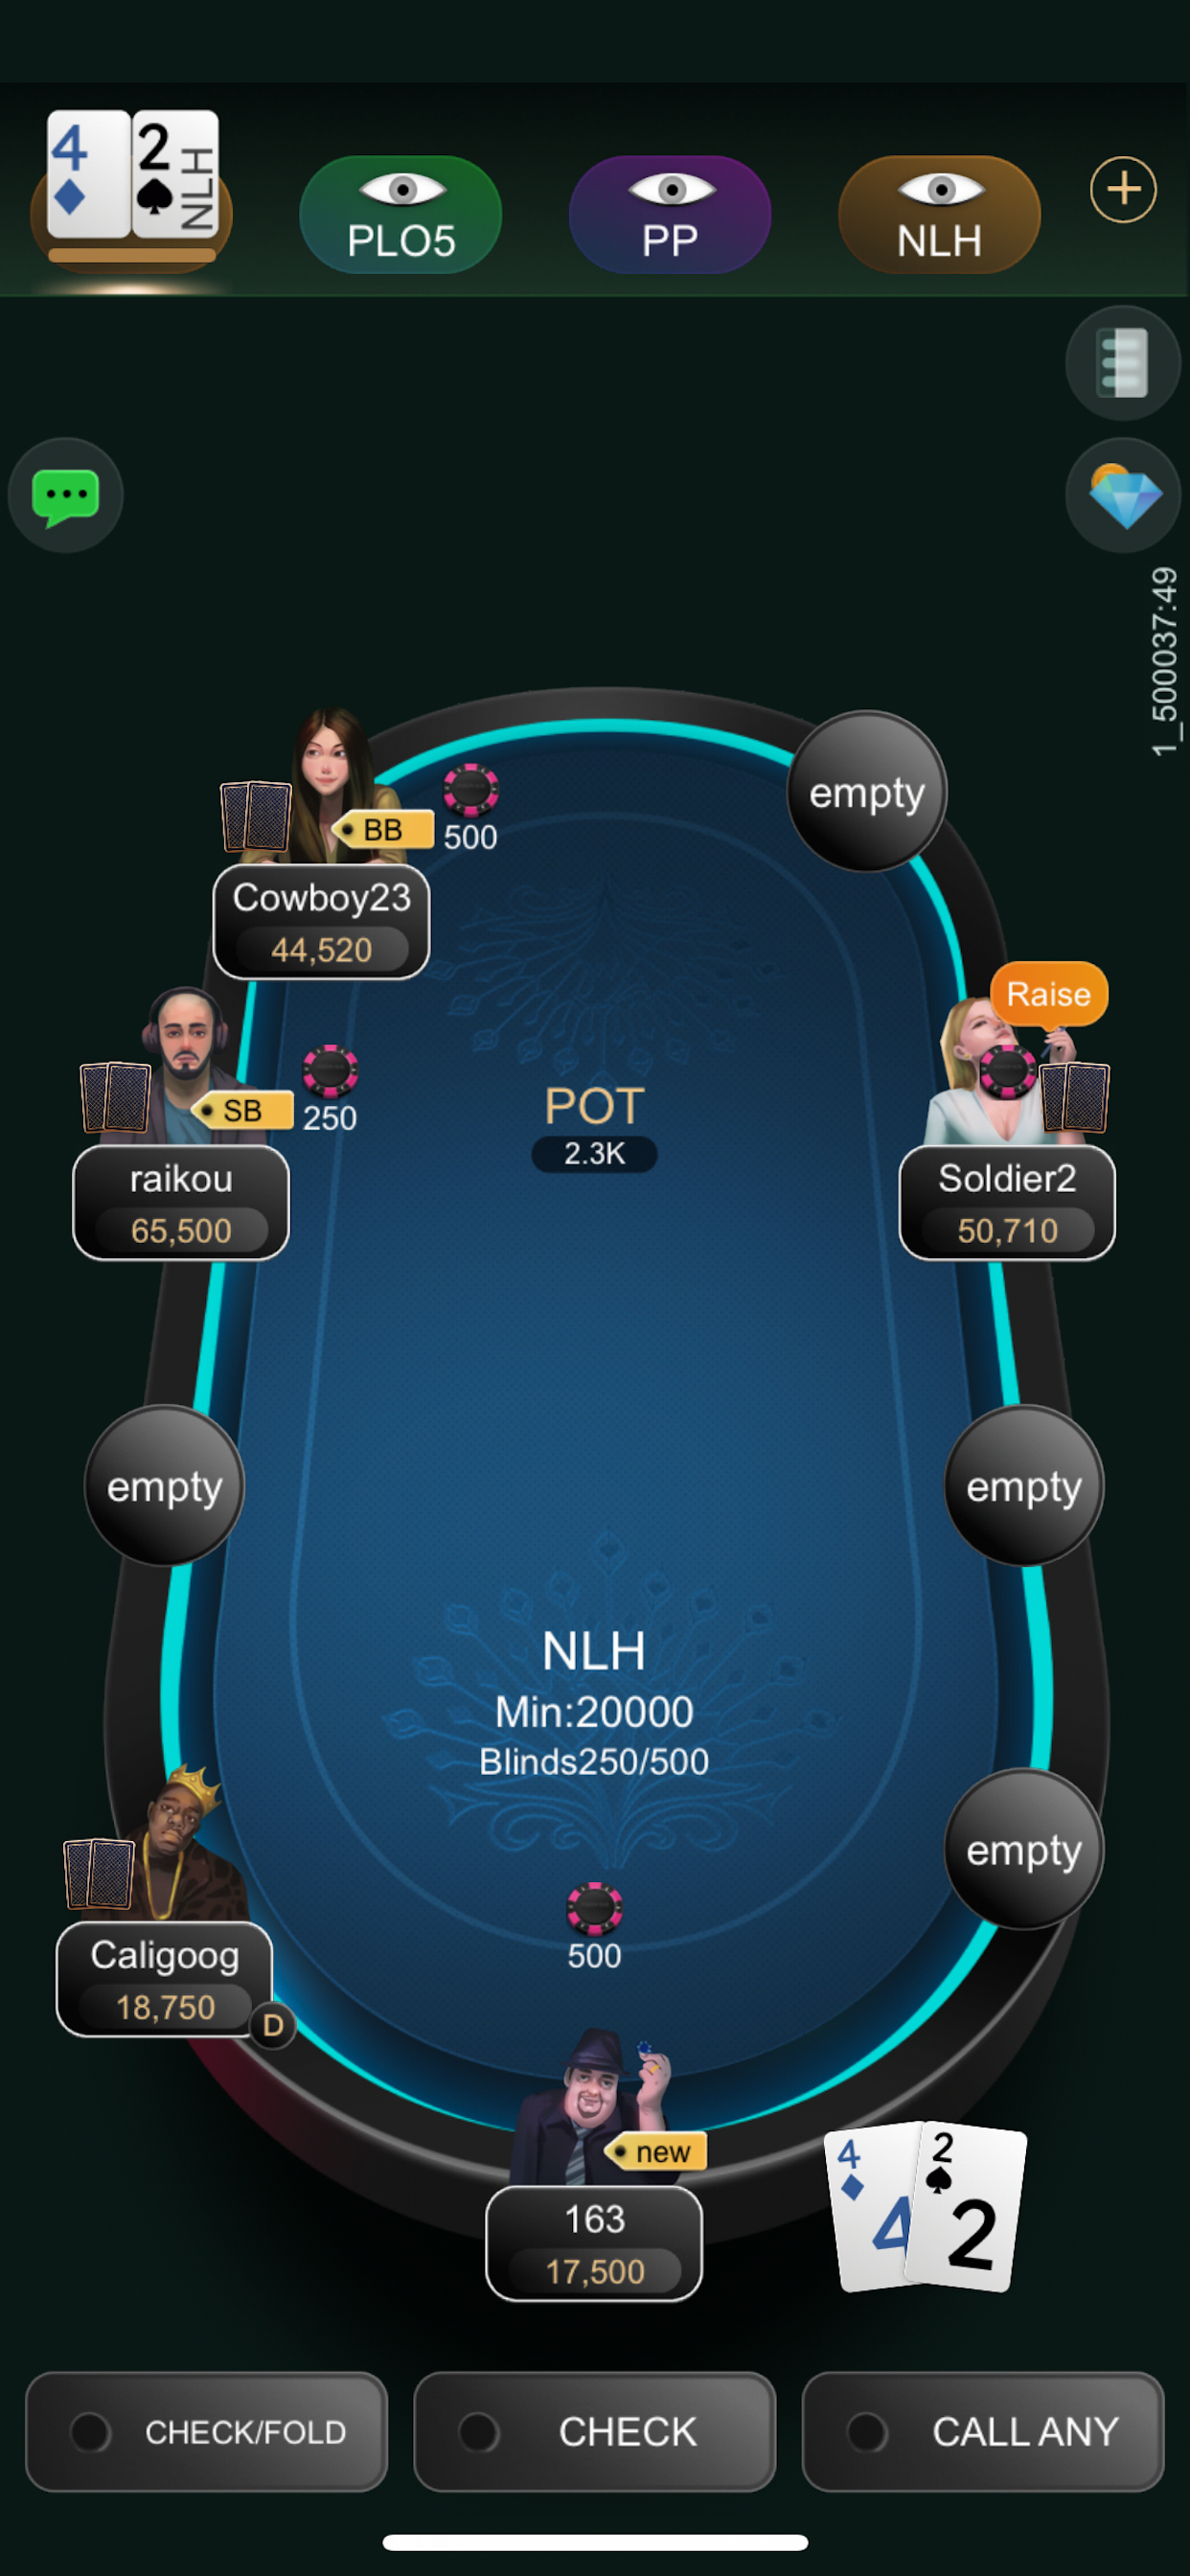Viewport: 1190px width, 2576px height.
Task: Switch to the purple PP table tab
Action: (669, 214)
